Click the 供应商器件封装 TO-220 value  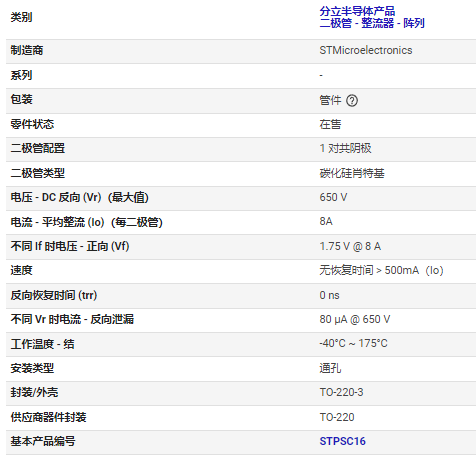pyautogui.click(x=337, y=417)
